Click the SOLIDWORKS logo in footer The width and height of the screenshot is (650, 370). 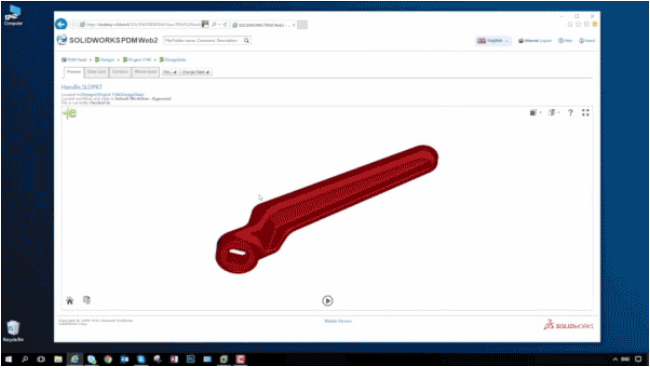pos(568,325)
